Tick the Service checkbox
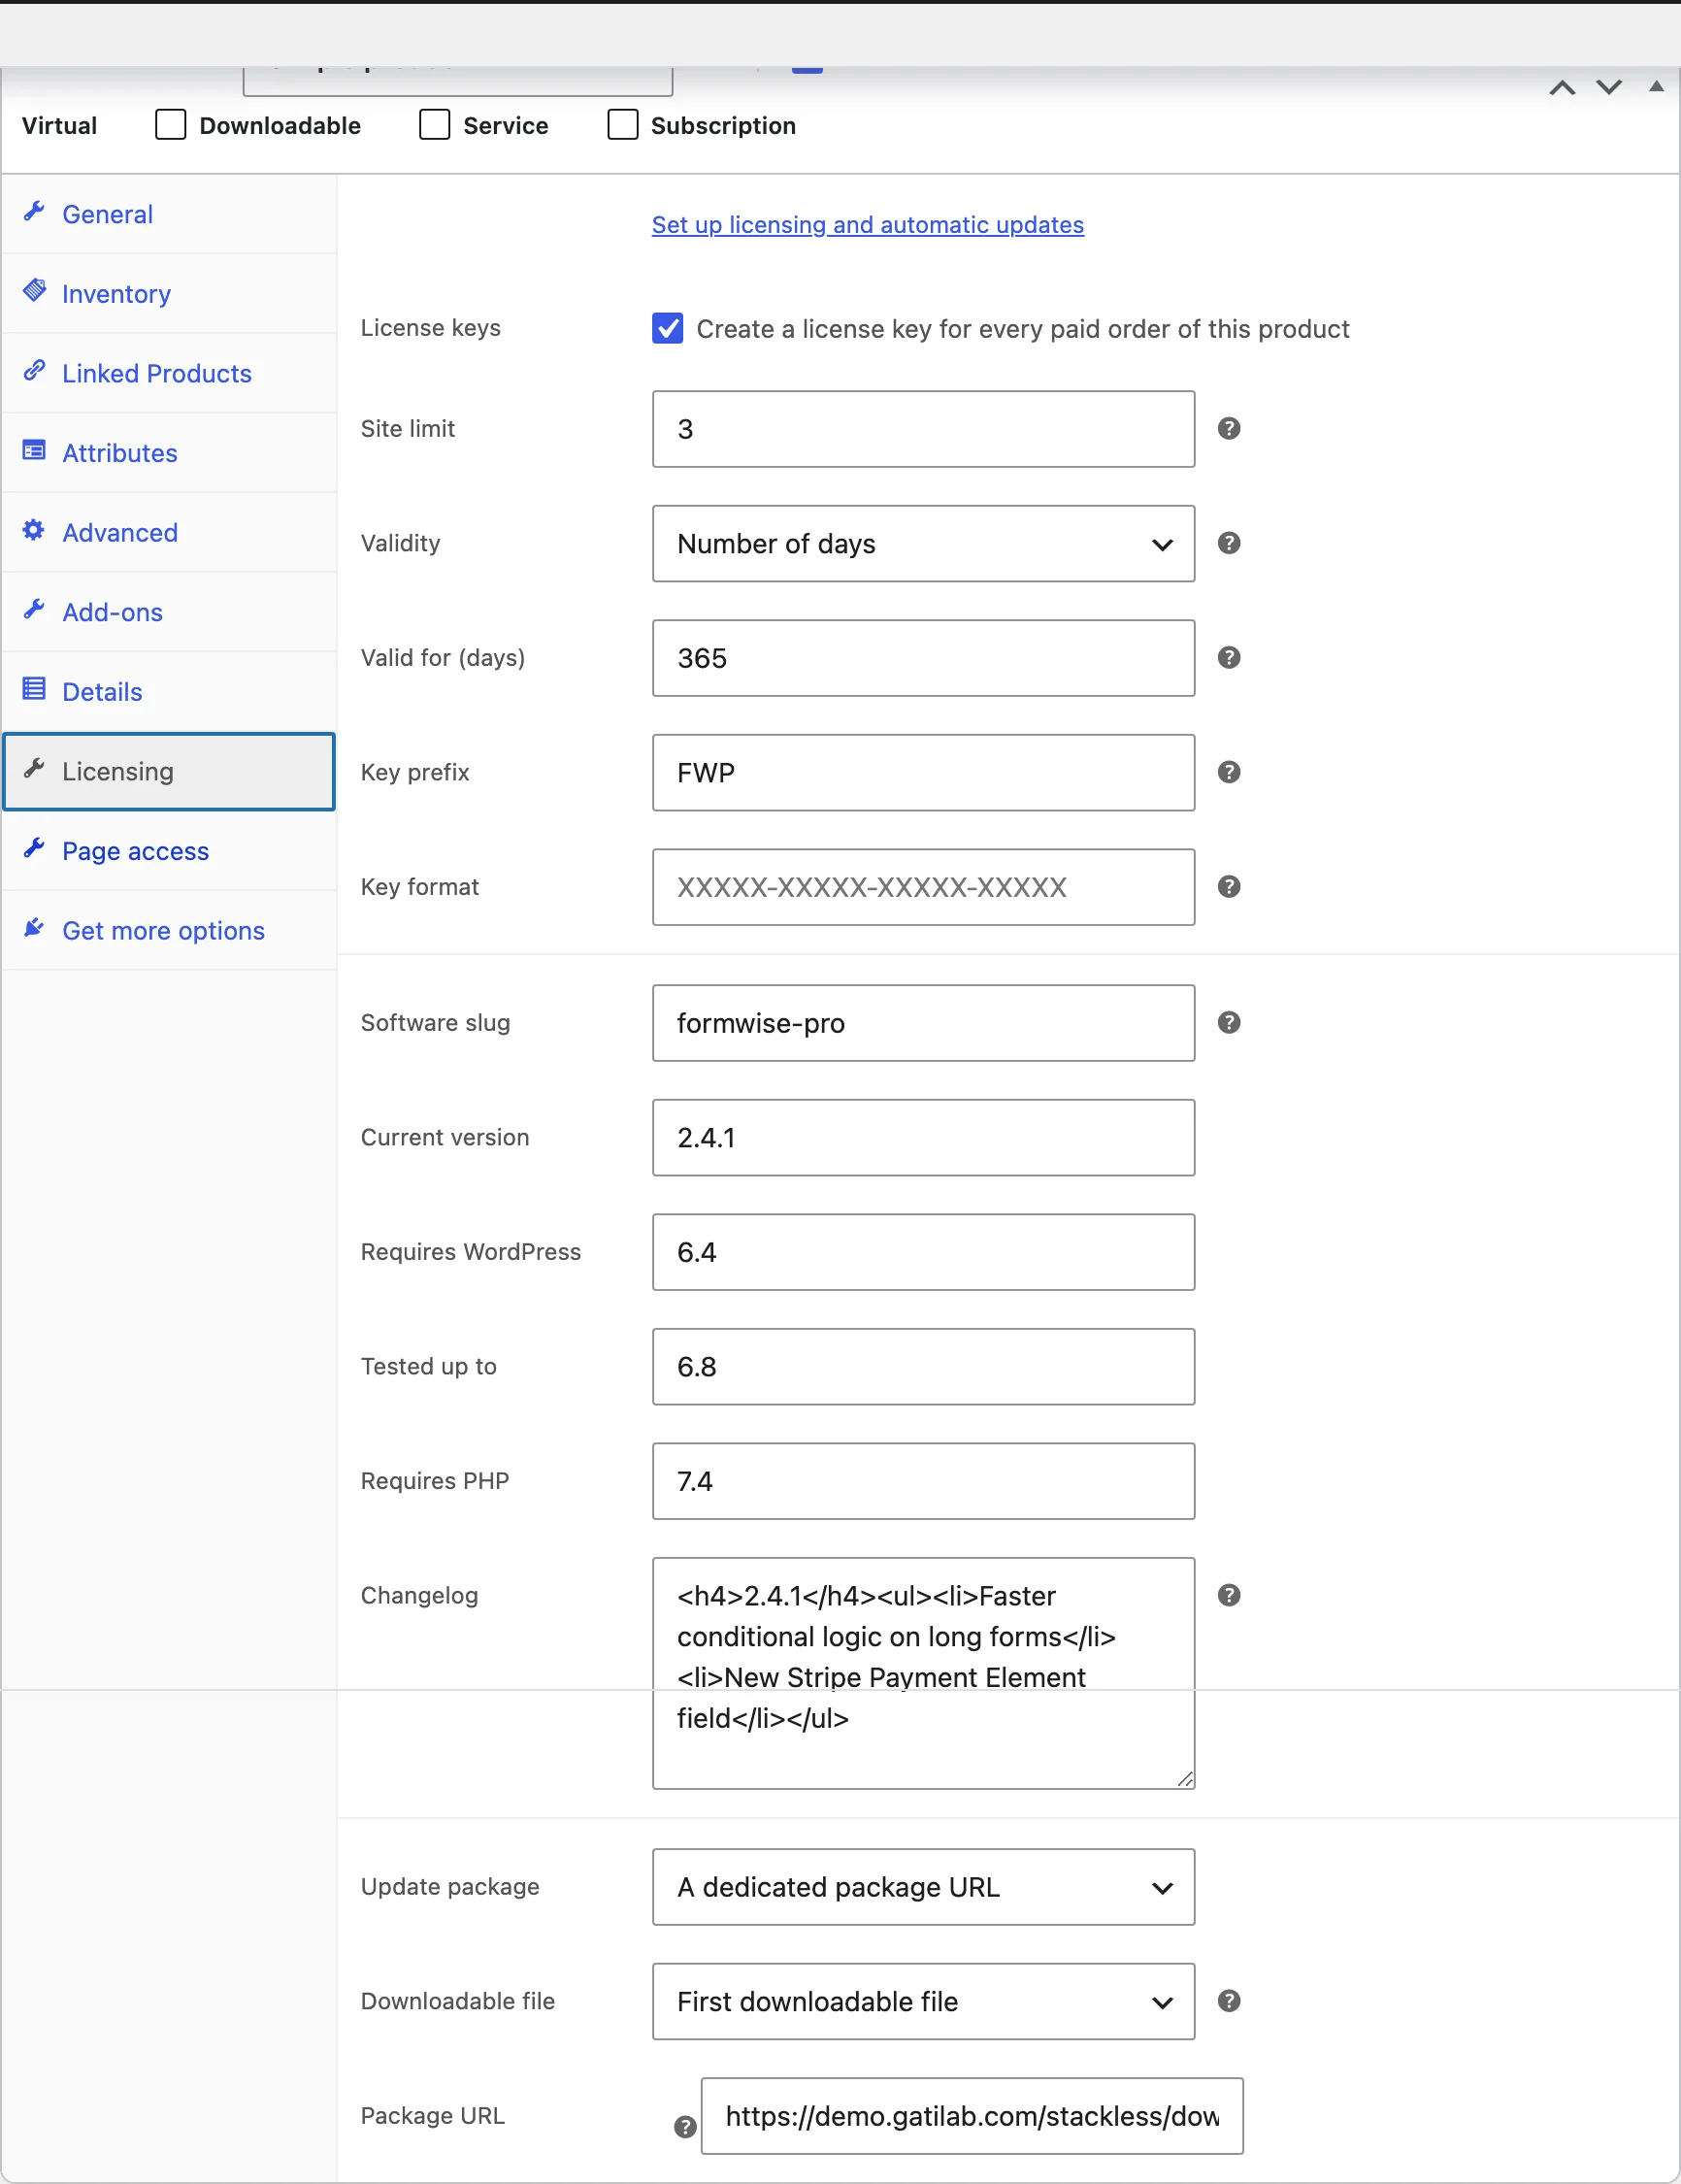Viewport: 1681px width, 2184px height. pyautogui.click(x=434, y=125)
